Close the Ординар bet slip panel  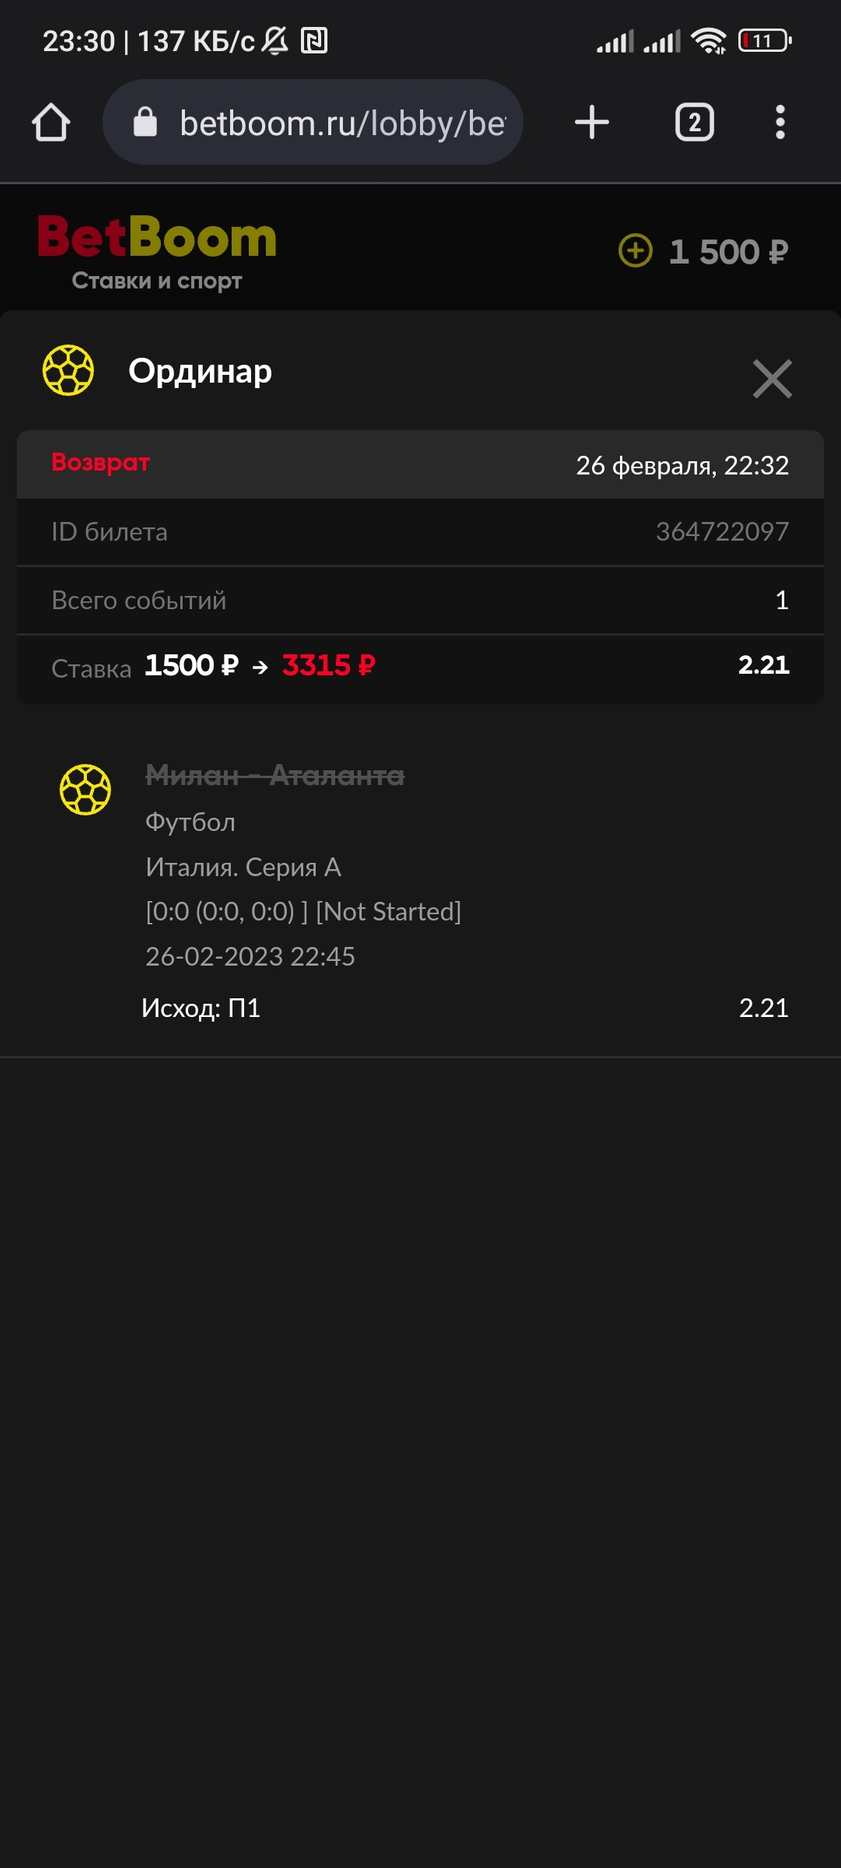(772, 379)
